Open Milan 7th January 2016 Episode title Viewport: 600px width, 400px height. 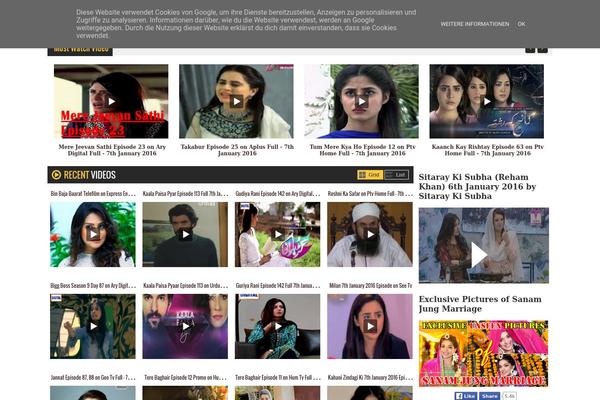370,286
